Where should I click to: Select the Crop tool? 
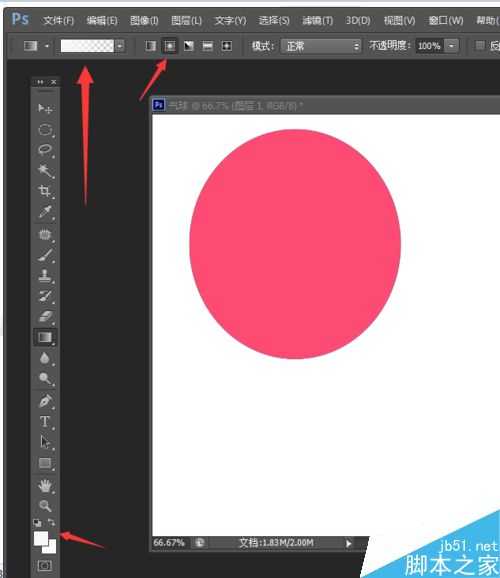(x=45, y=191)
